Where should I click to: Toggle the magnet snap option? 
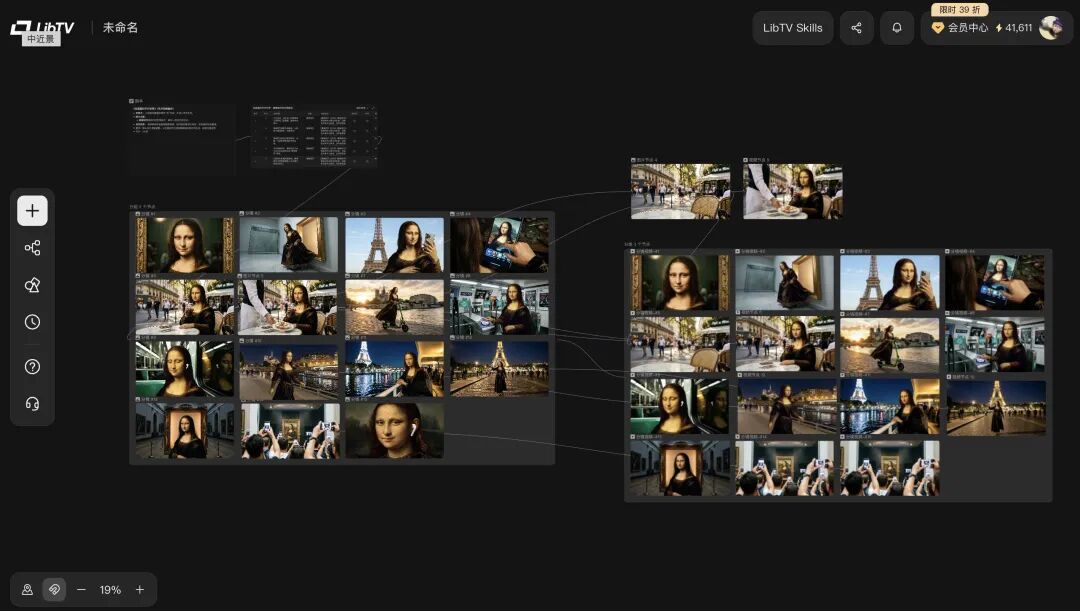54,590
